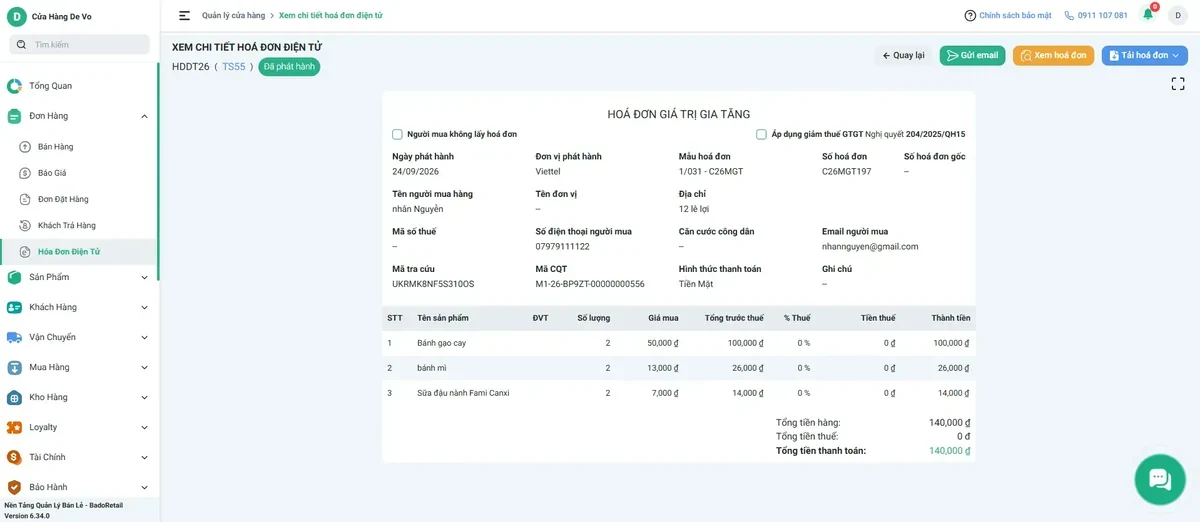1200x522 pixels.
Task: Click the Mua Hàng icon
Action: point(14,367)
